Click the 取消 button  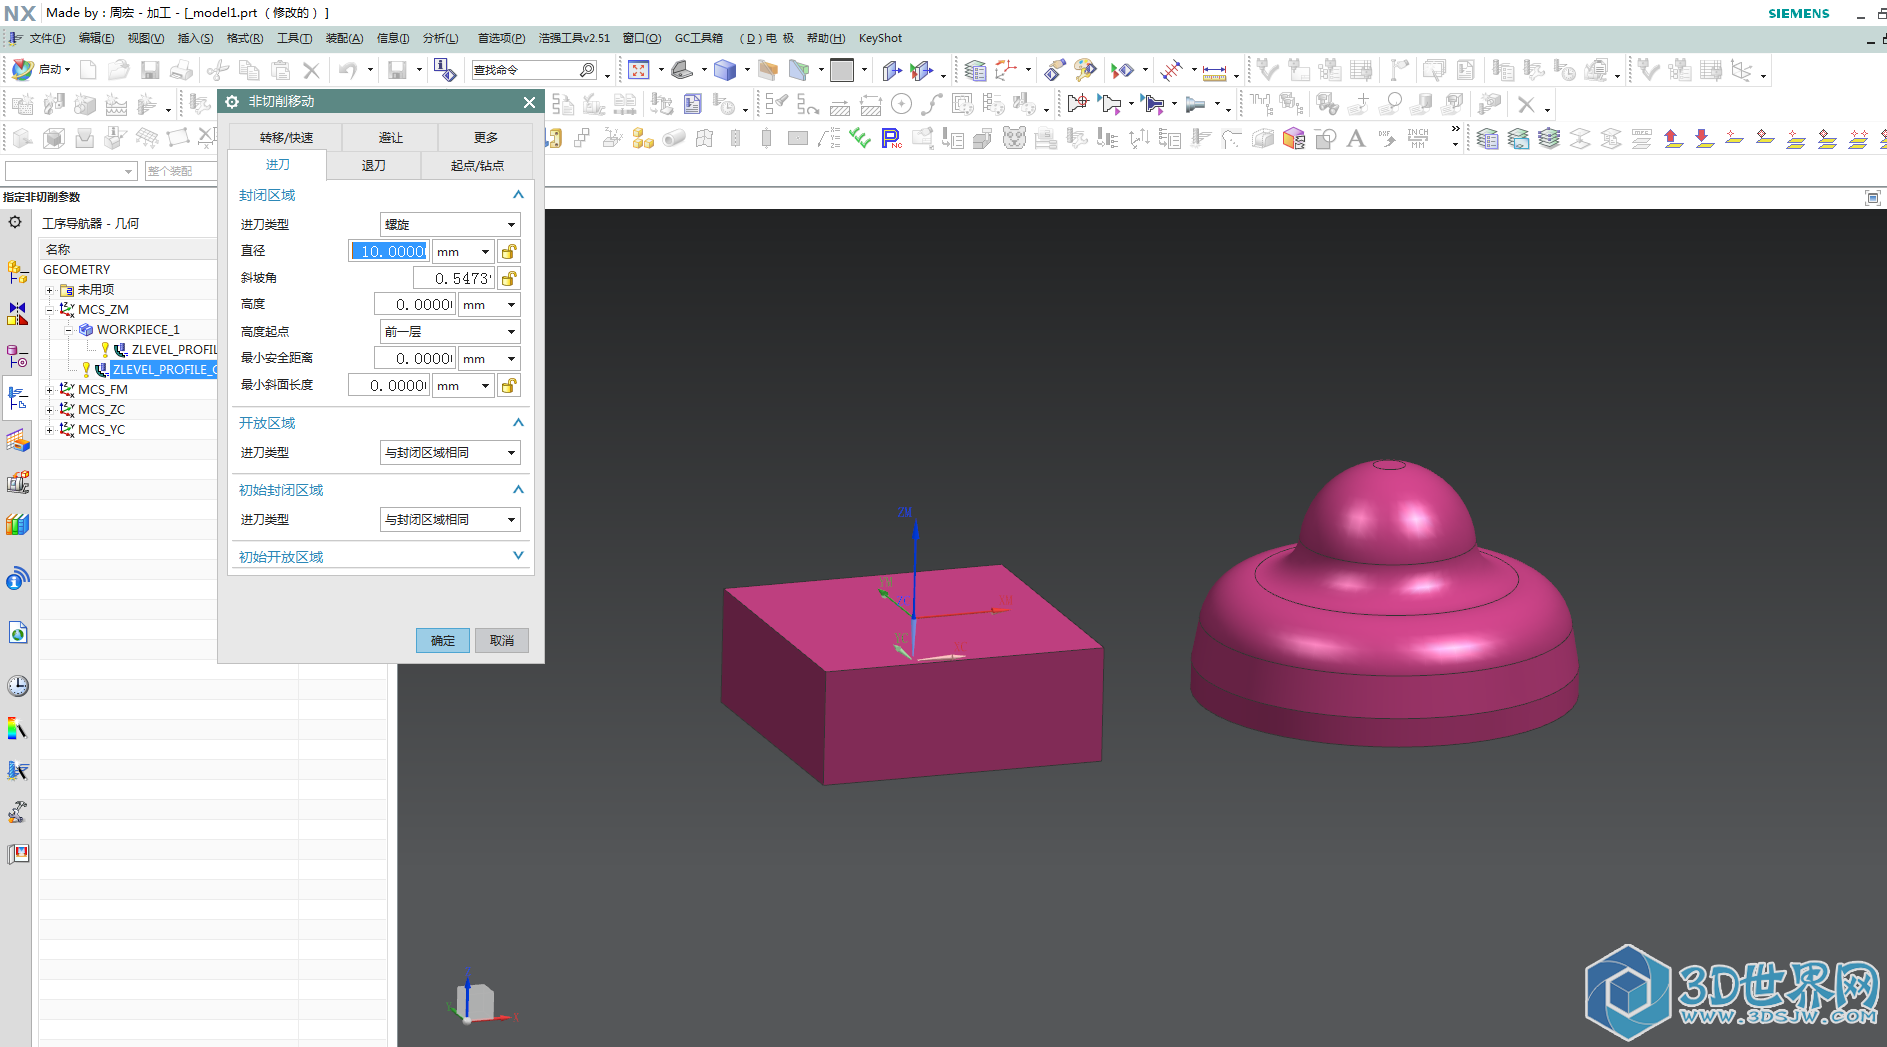pos(502,641)
